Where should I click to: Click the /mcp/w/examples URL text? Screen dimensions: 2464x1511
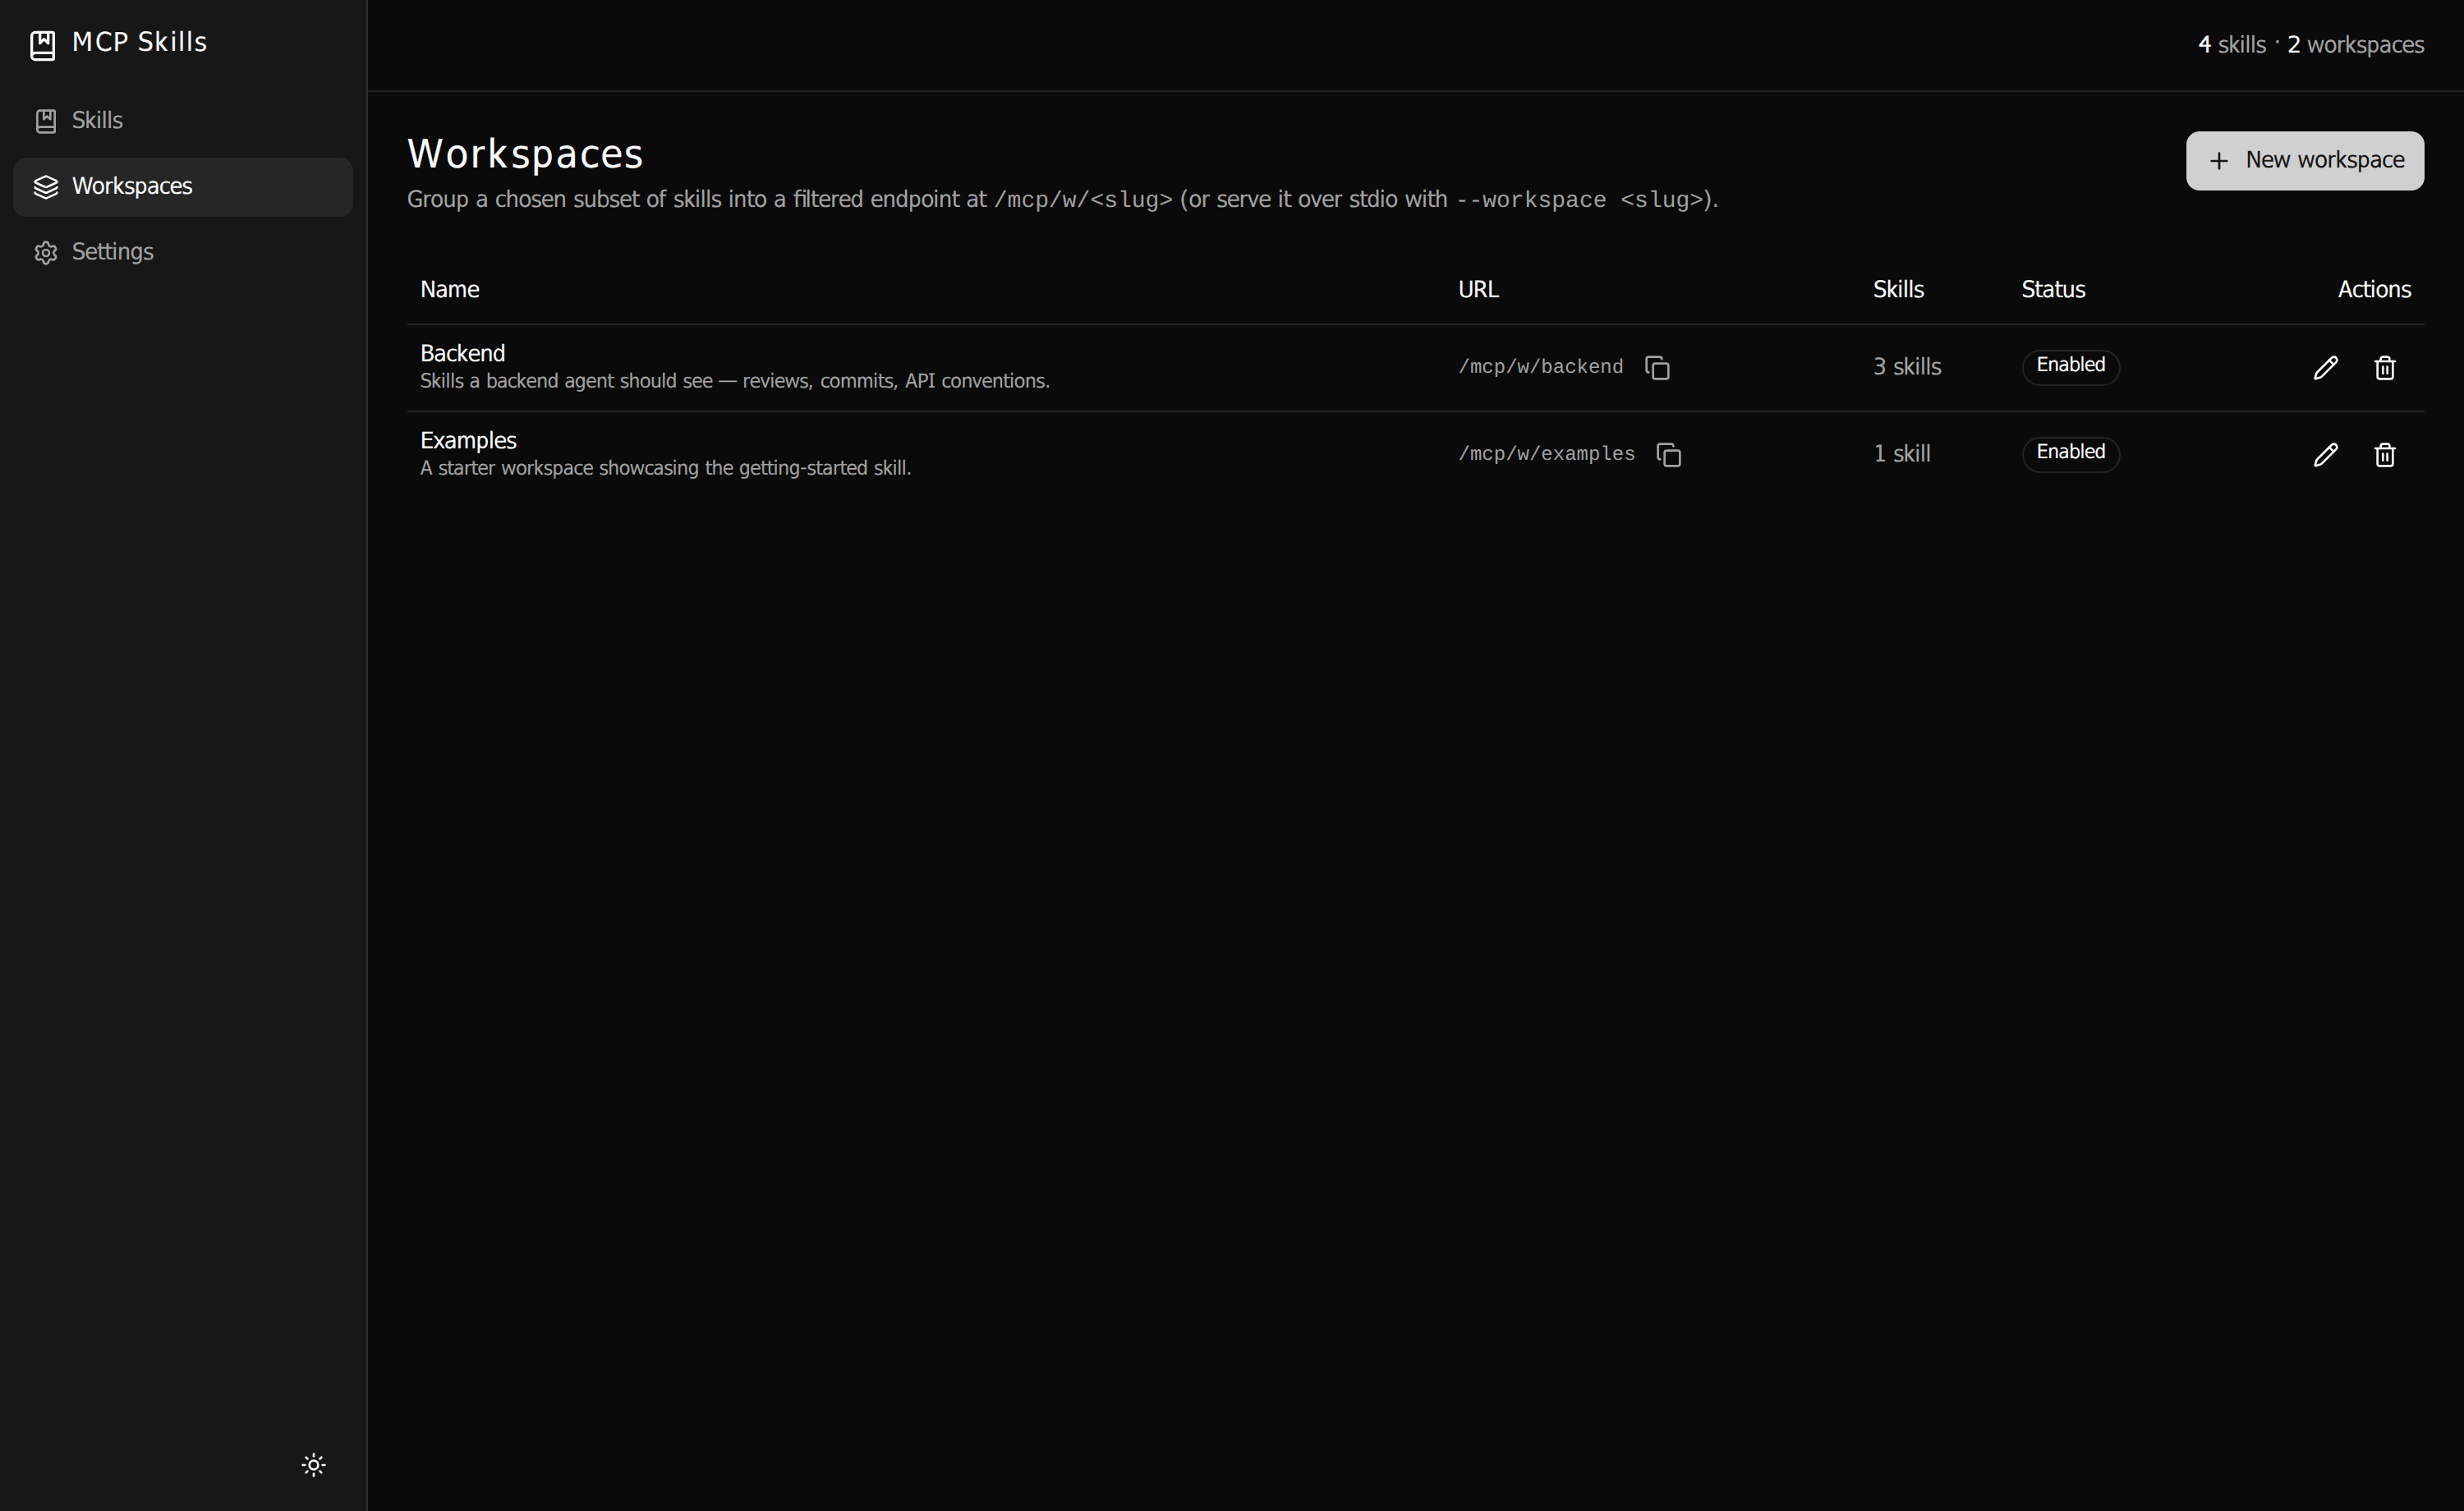(x=1546, y=454)
